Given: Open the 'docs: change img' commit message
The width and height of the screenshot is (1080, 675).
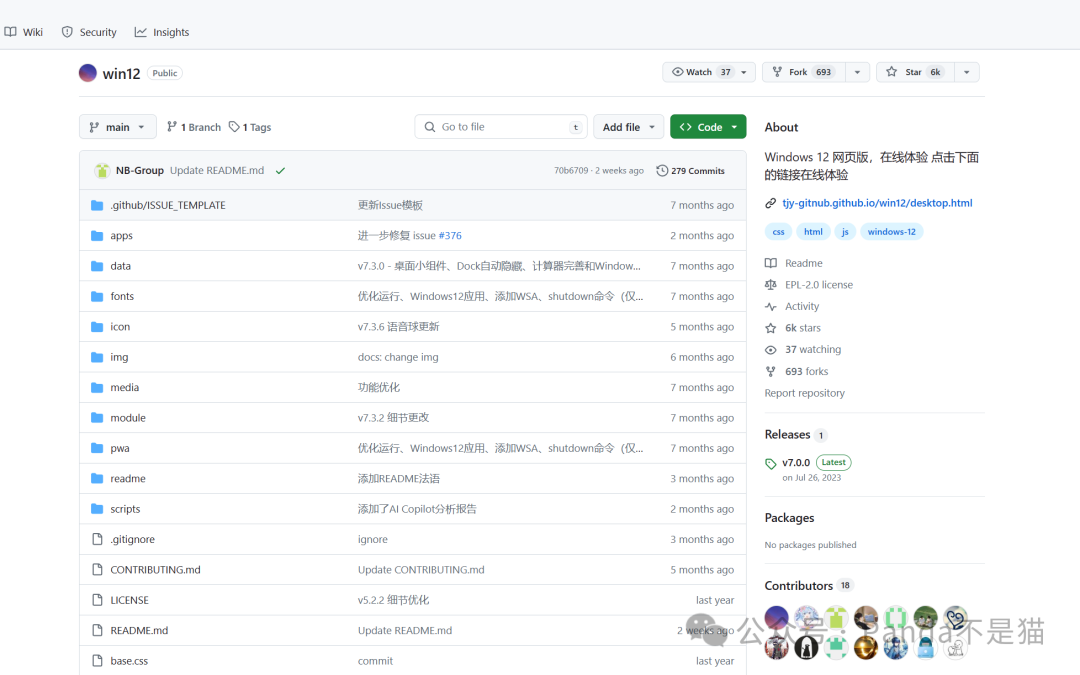Looking at the screenshot, I should point(398,357).
